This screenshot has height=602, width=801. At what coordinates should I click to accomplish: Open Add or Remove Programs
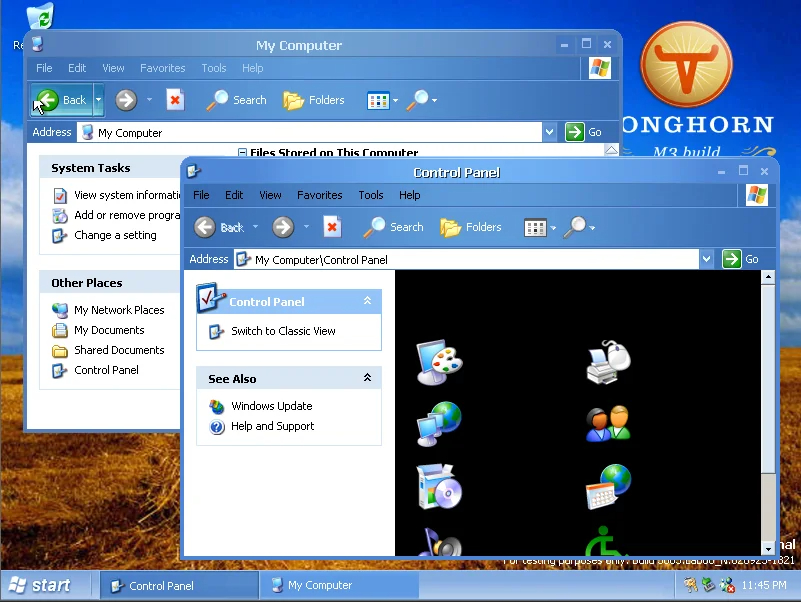click(437, 485)
